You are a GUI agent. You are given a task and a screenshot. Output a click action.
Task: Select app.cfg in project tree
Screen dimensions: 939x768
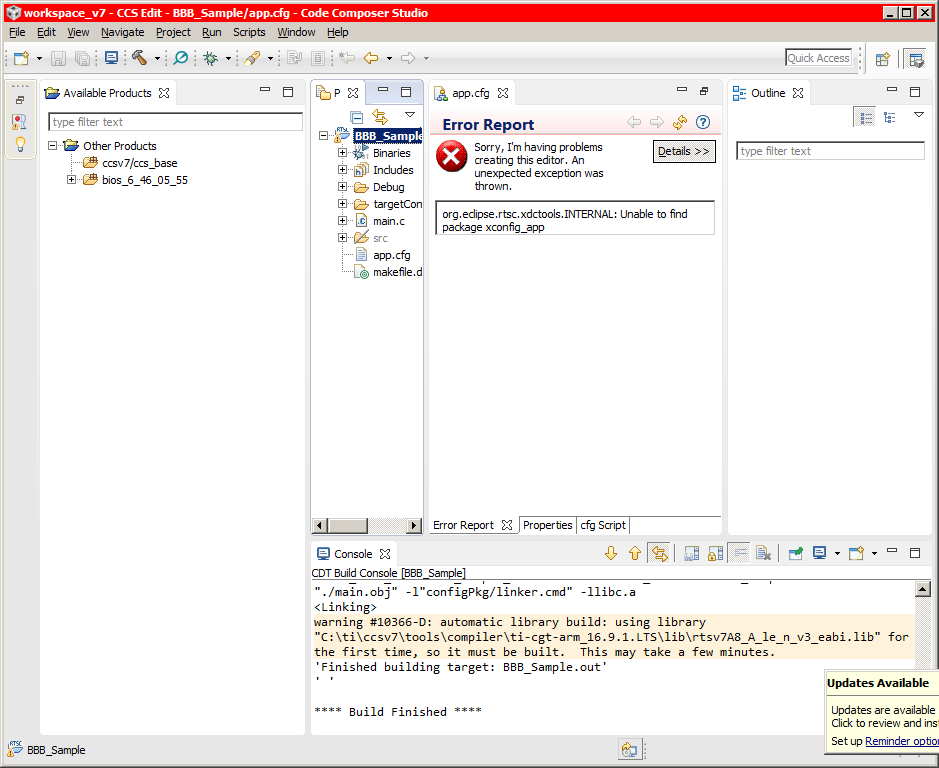coord(392,255)
